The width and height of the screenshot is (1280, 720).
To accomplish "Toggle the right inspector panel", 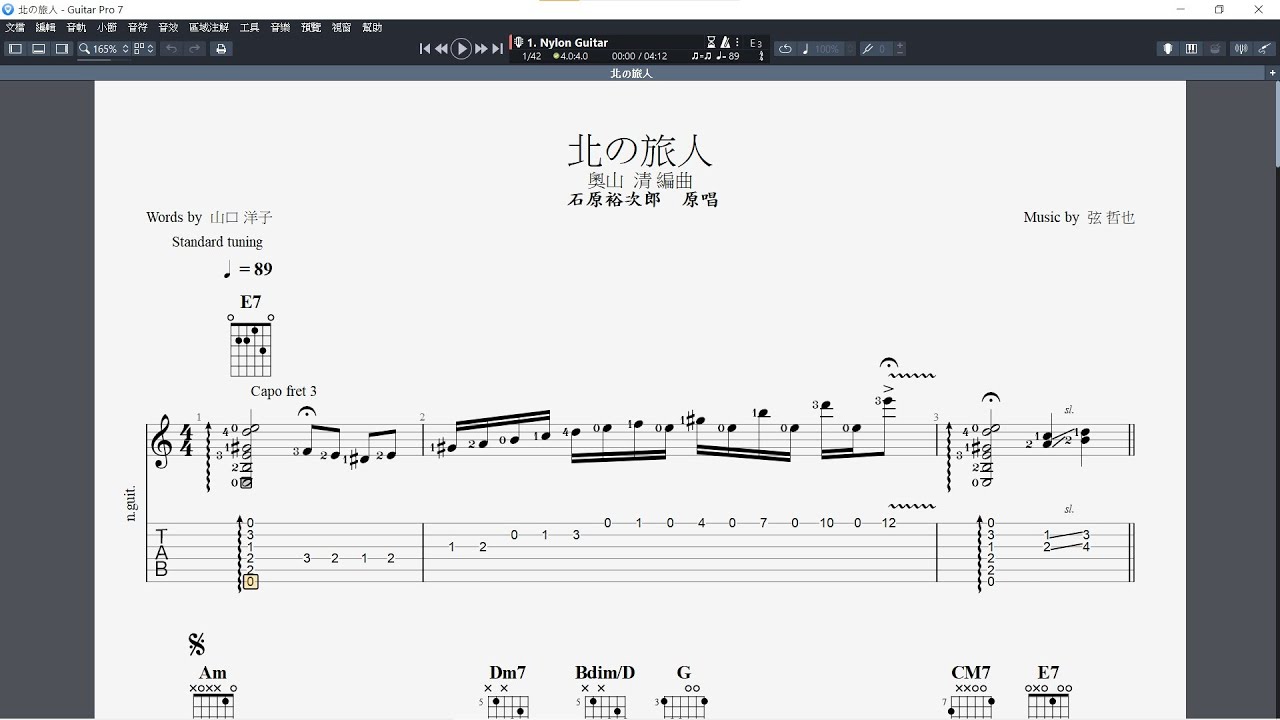I will pos(62,49).
